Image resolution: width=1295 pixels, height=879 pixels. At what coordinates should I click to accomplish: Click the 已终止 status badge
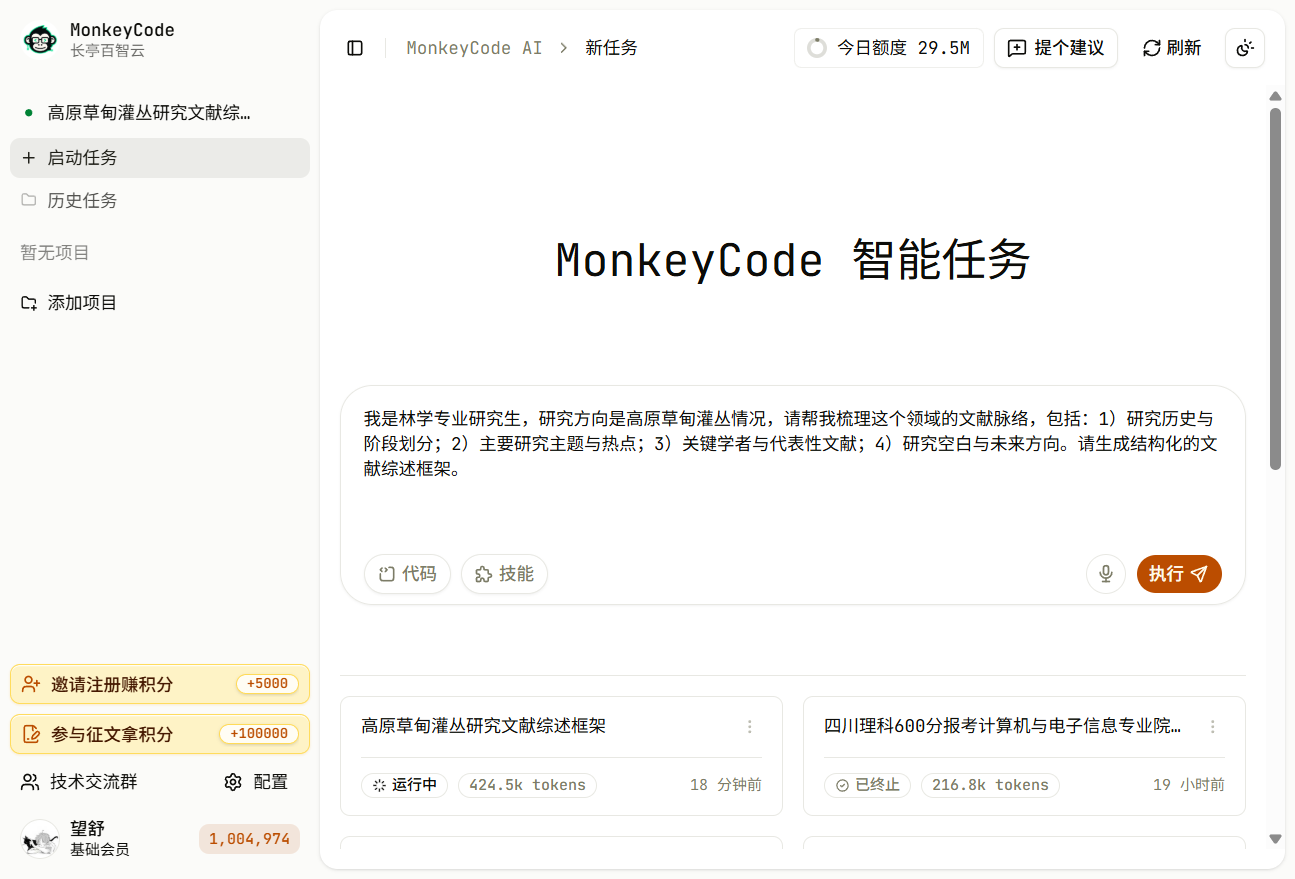[x=867, y=785]
